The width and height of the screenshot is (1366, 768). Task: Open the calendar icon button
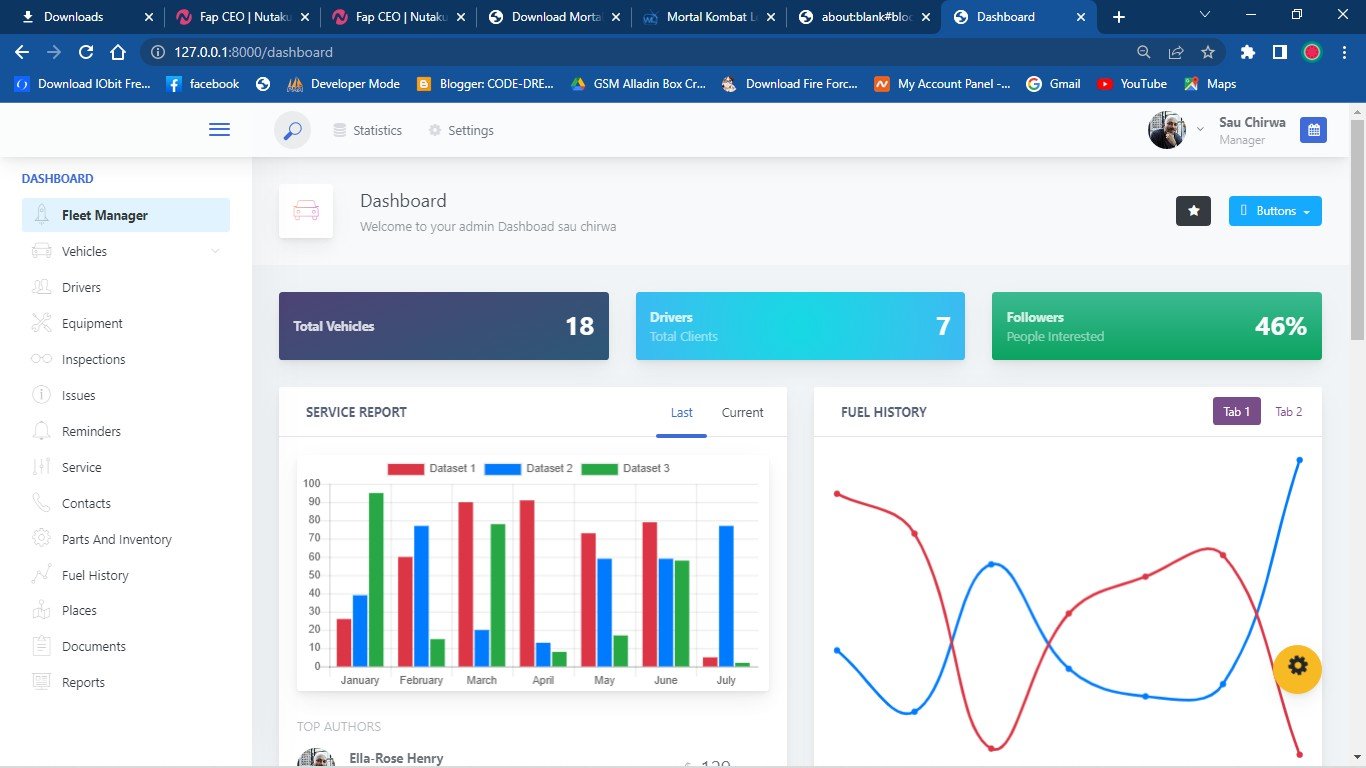tap(1313, 130)
